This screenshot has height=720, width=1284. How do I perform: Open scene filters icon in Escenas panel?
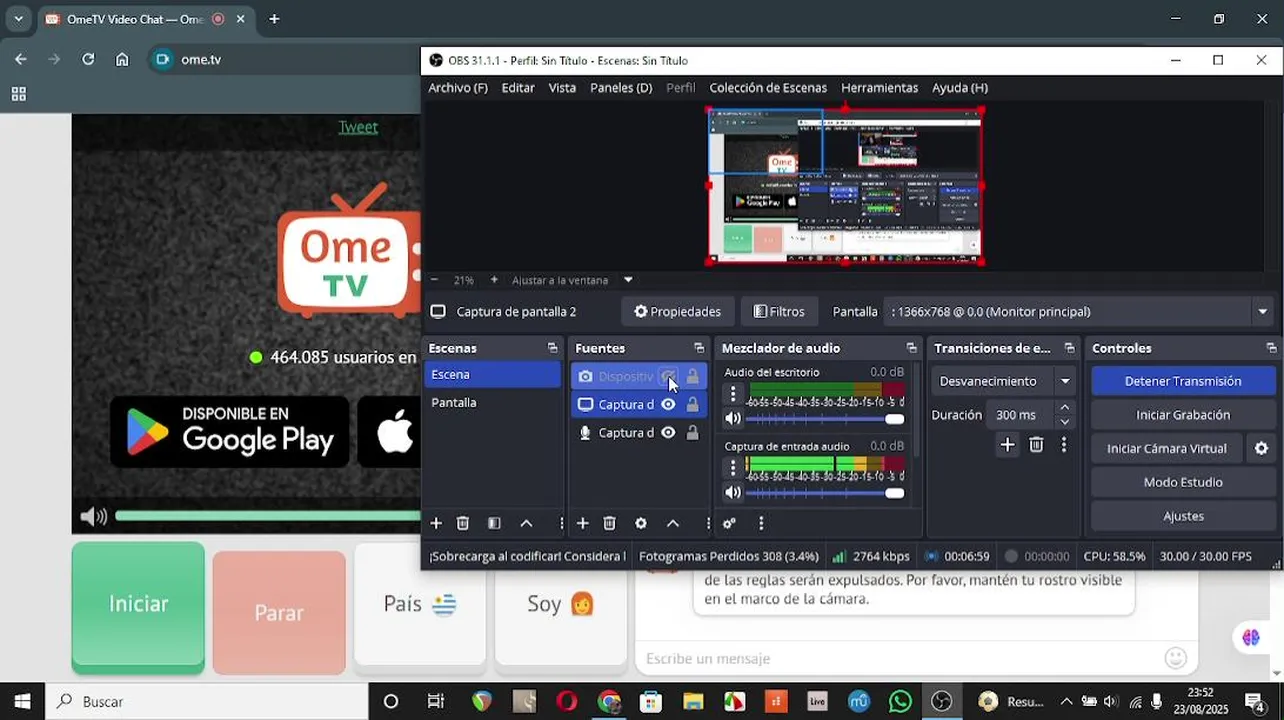[494, 523]
